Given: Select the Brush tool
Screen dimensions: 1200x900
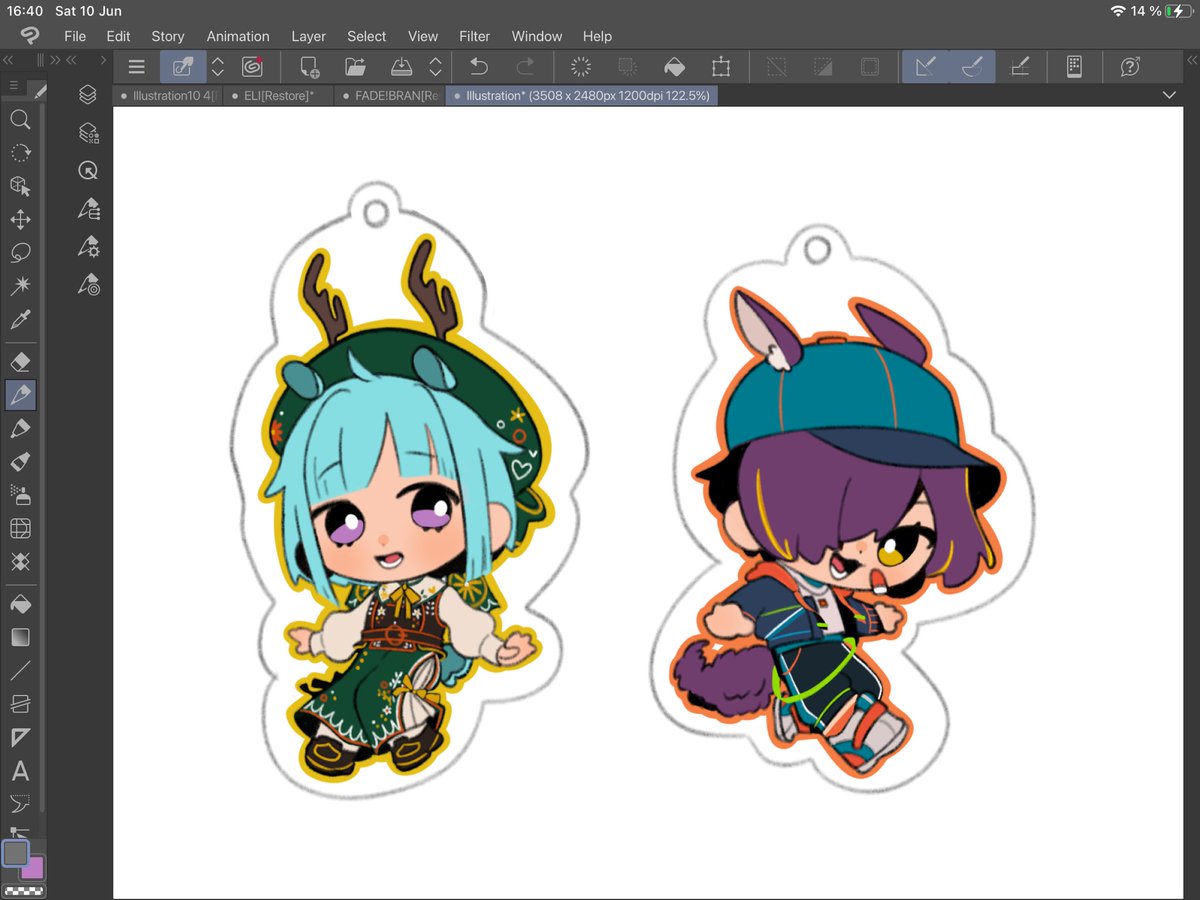Looking at the screenshot, I should click(x=20, y=461).
